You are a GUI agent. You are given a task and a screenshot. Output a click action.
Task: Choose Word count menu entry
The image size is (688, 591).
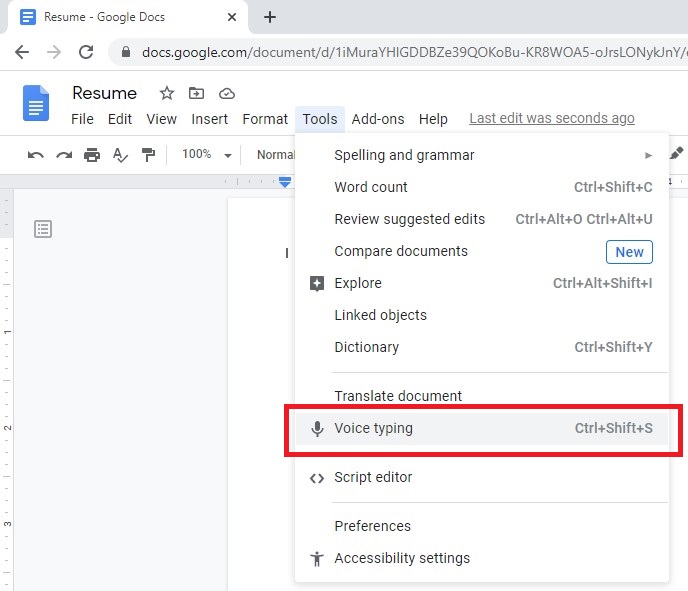pyautogui.click(x=371, y=187)
